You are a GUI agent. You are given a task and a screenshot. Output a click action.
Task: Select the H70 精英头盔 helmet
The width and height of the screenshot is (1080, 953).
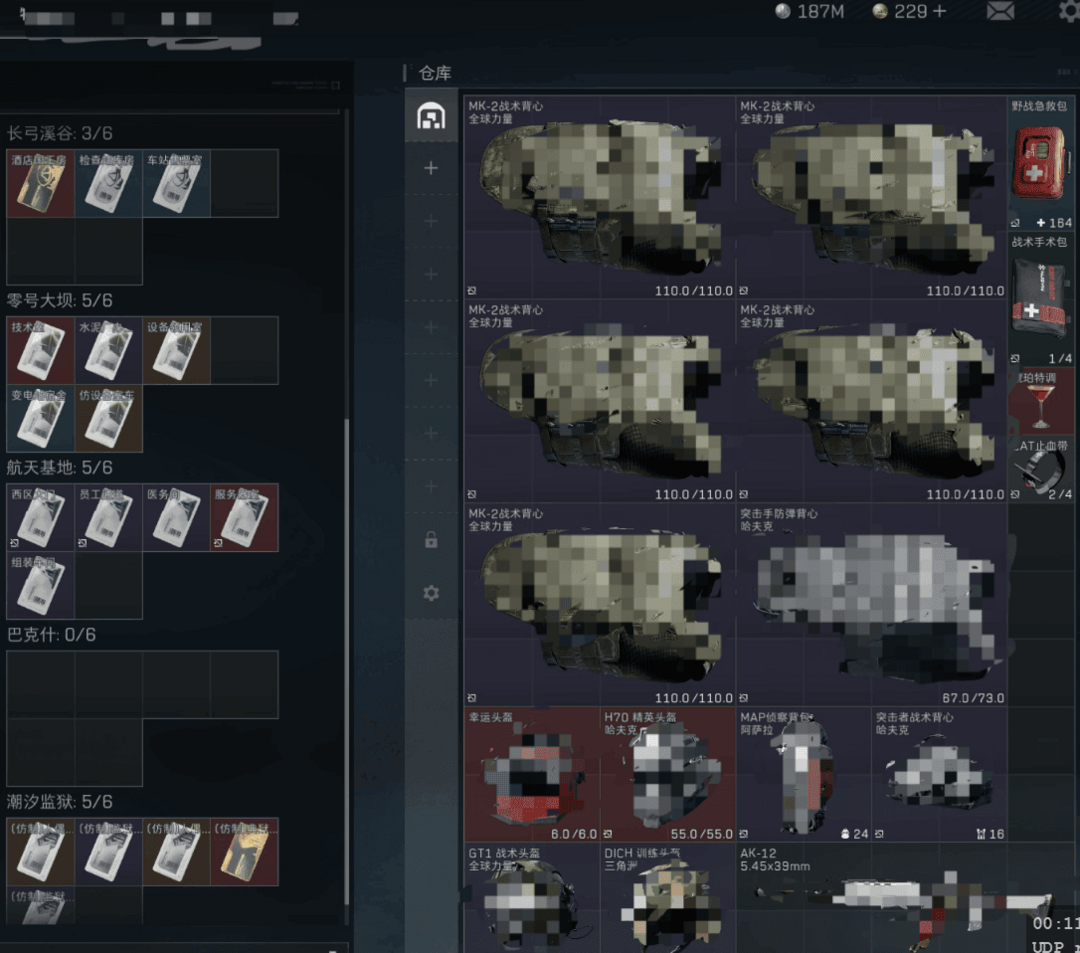pyautogui.click(x=667, y=775)
